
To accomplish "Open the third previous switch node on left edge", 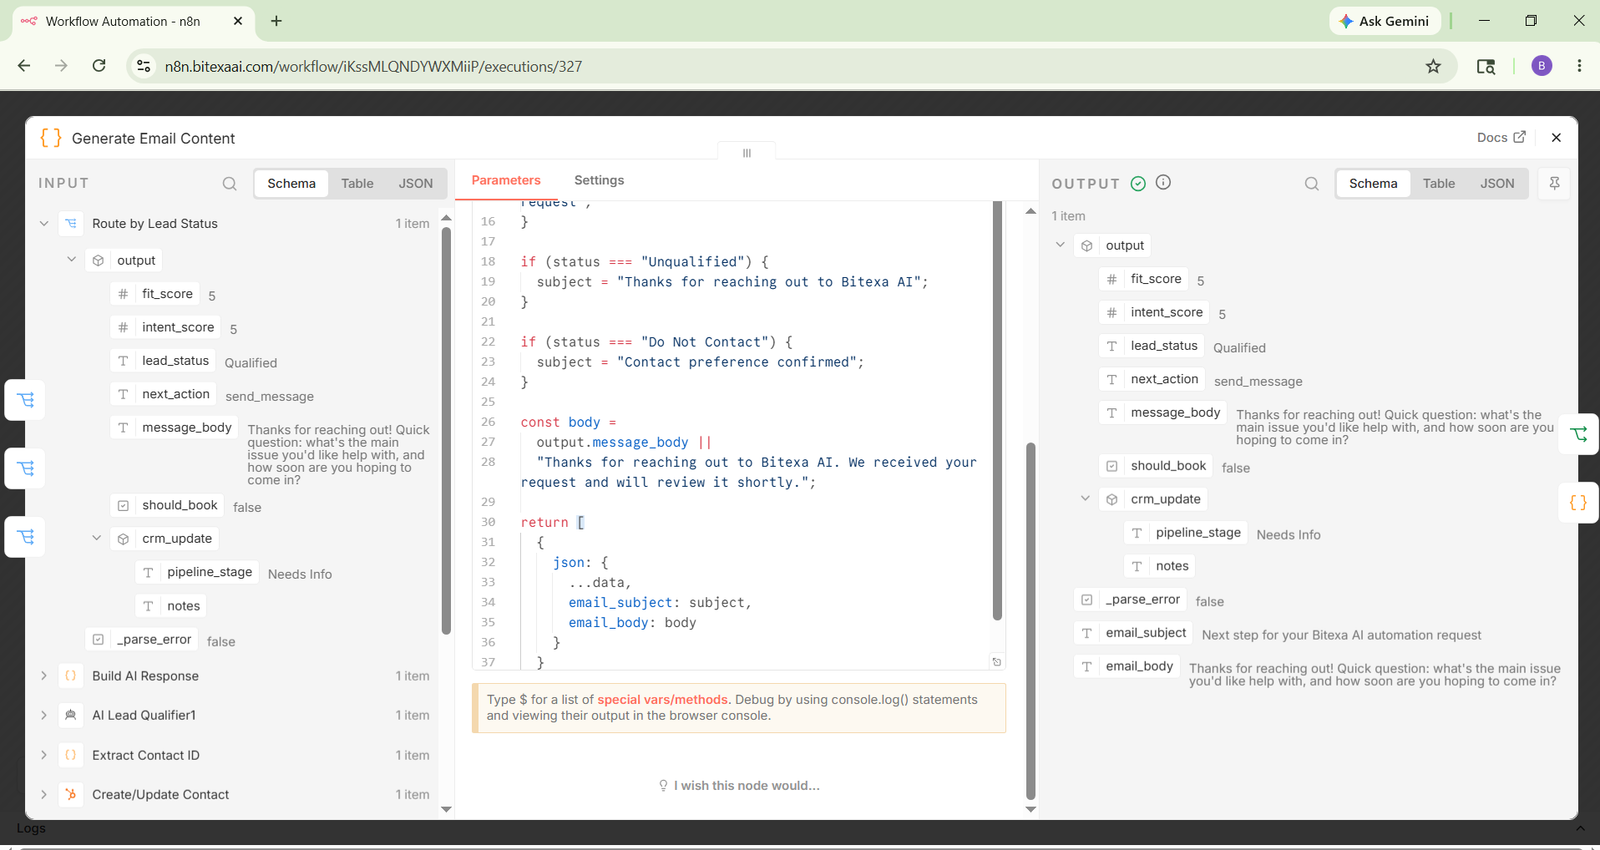I will (x=25, y=537).
